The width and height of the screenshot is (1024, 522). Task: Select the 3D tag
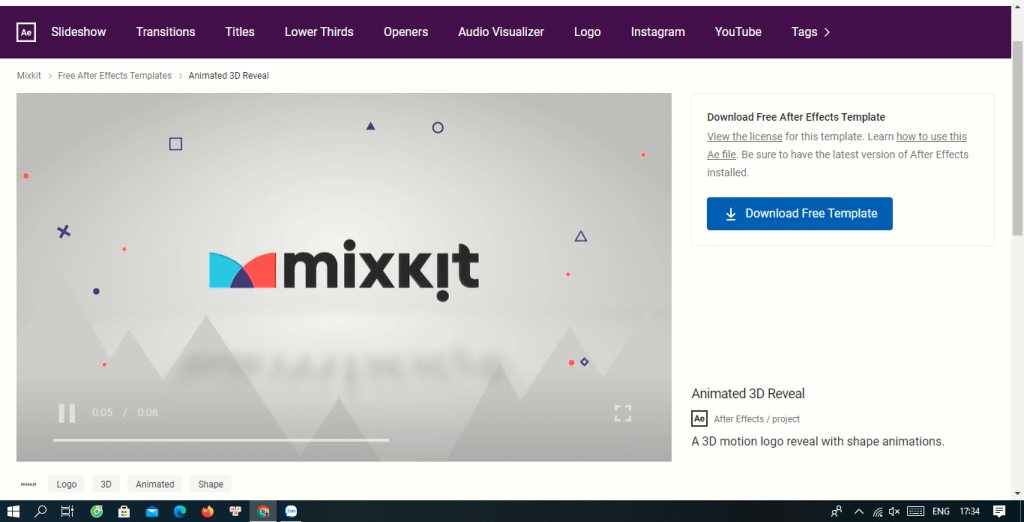pyautogui.click(x=106, y=484)
